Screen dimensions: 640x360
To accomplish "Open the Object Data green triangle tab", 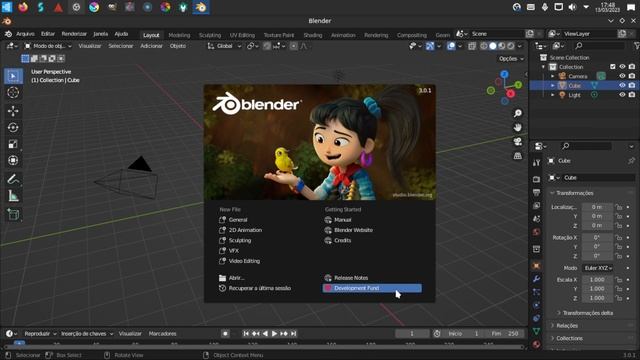I will point(536,331).
